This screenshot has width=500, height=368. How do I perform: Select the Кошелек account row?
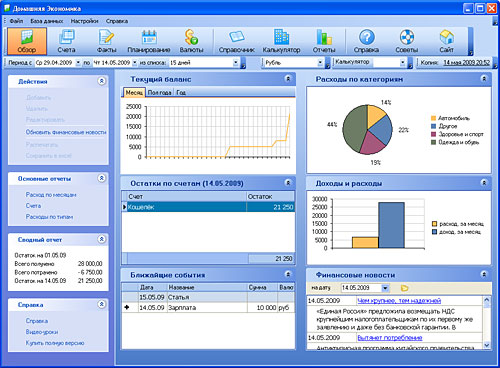[x=208, y=207]
